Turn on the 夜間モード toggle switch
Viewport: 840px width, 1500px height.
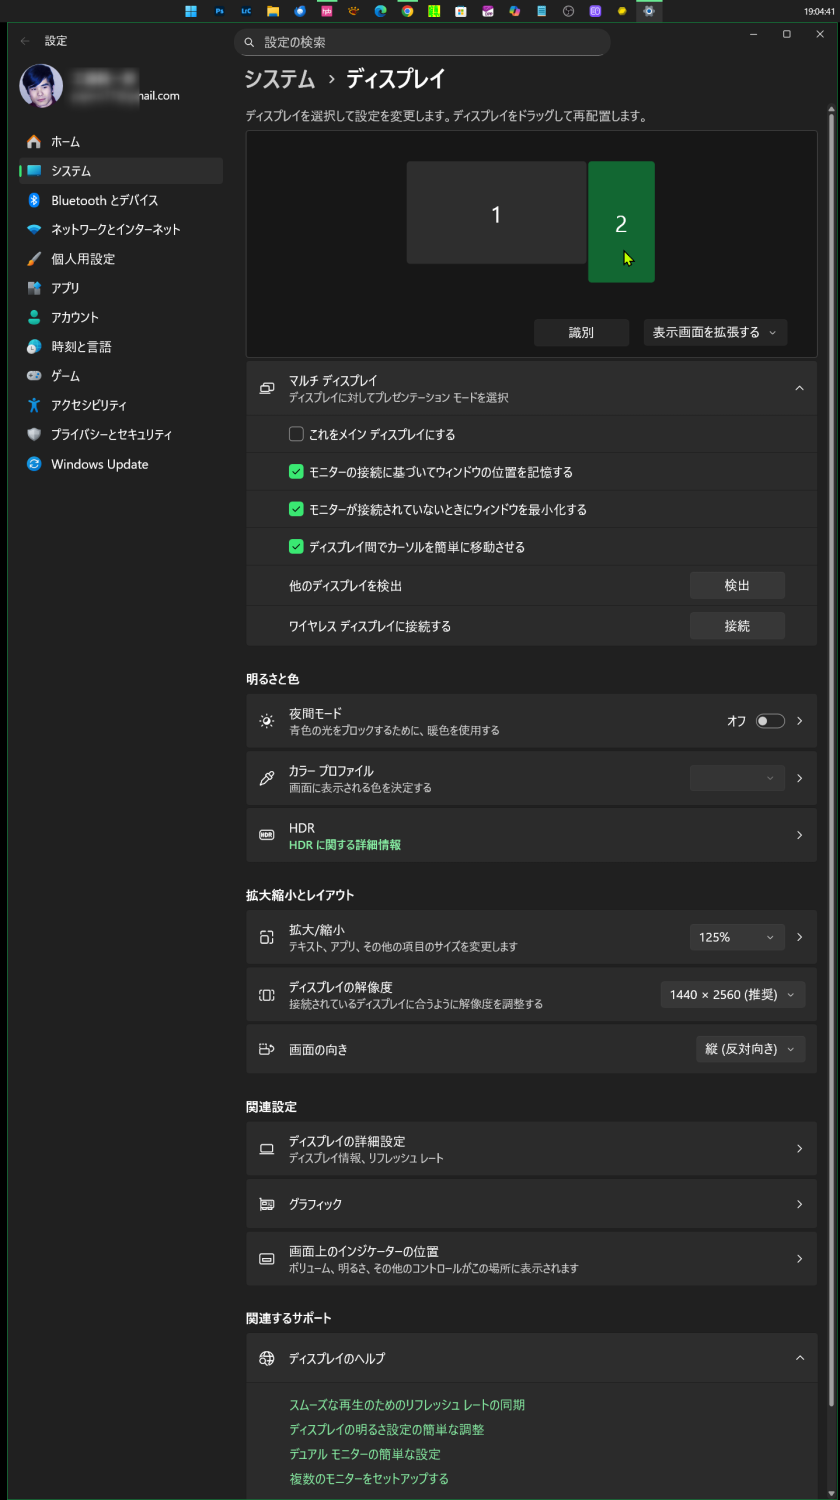[769, 721]
